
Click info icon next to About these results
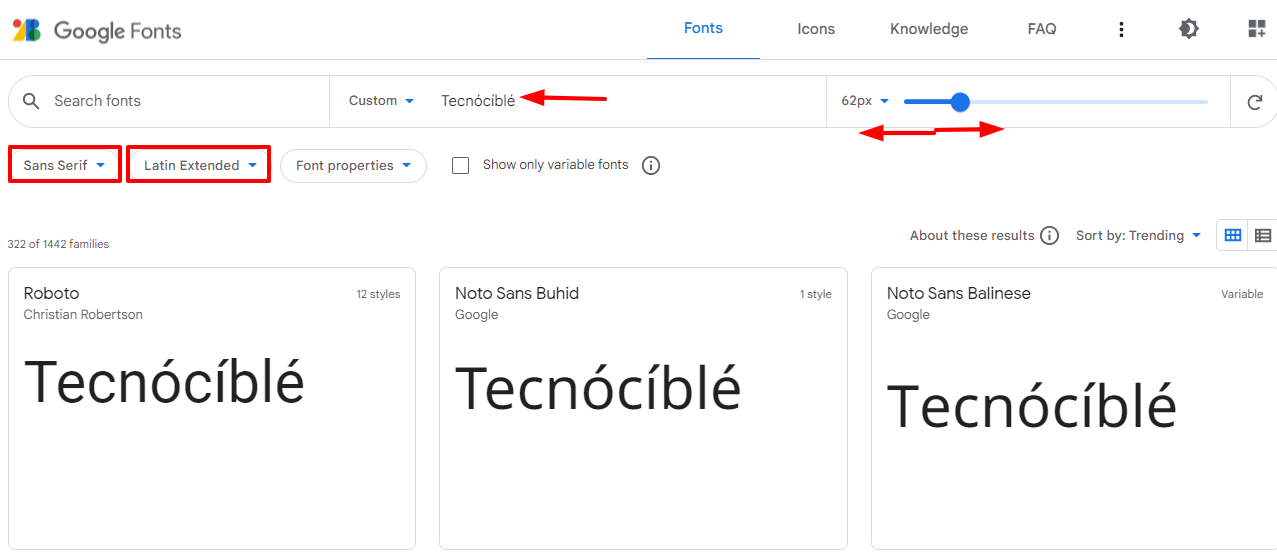pos(1049,236)
